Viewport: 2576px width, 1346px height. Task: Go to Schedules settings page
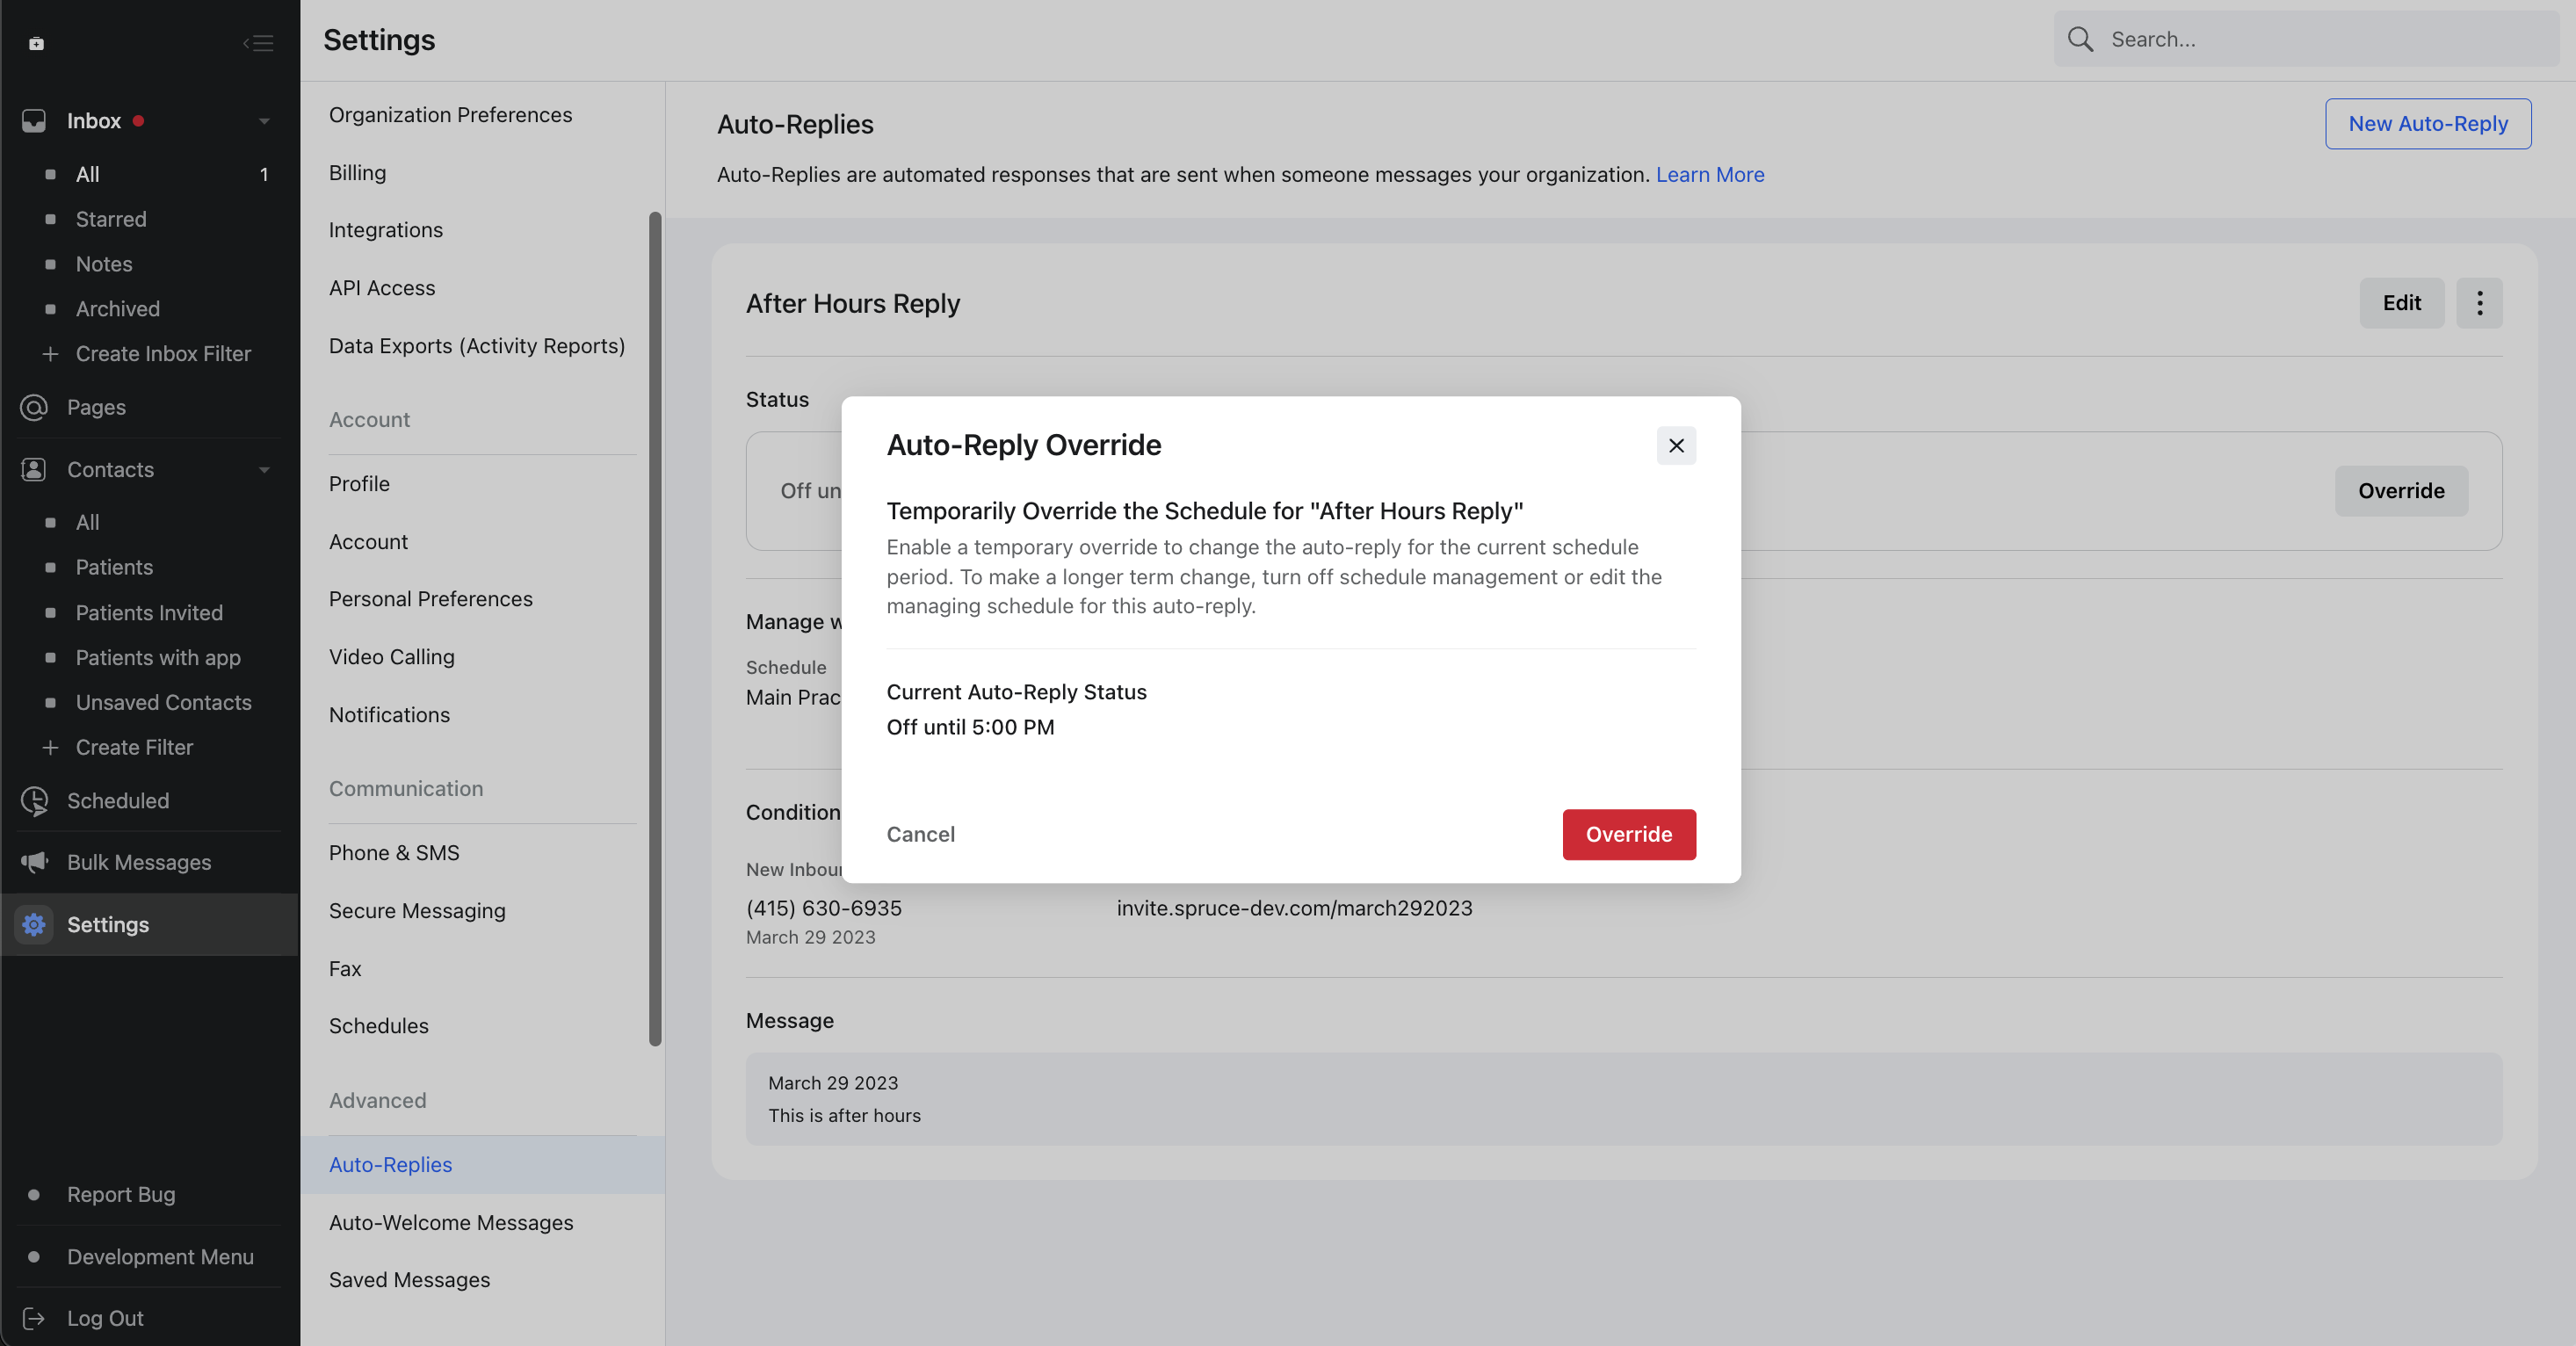point(378,1026)
